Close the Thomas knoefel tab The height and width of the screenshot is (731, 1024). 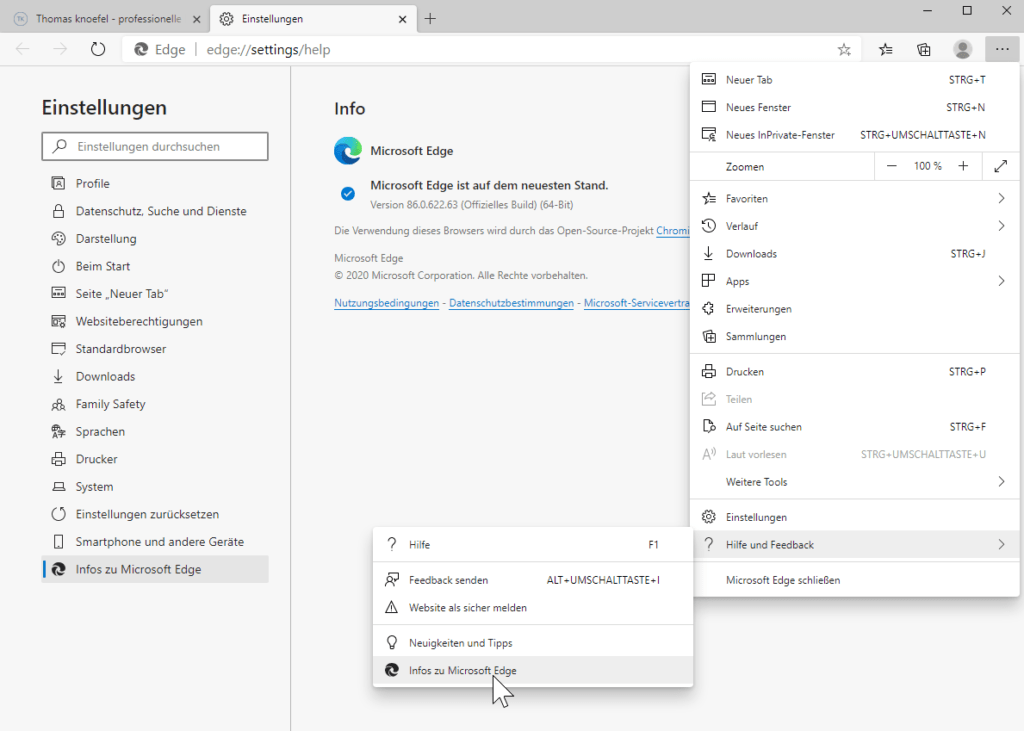click(x=197, y=20)
